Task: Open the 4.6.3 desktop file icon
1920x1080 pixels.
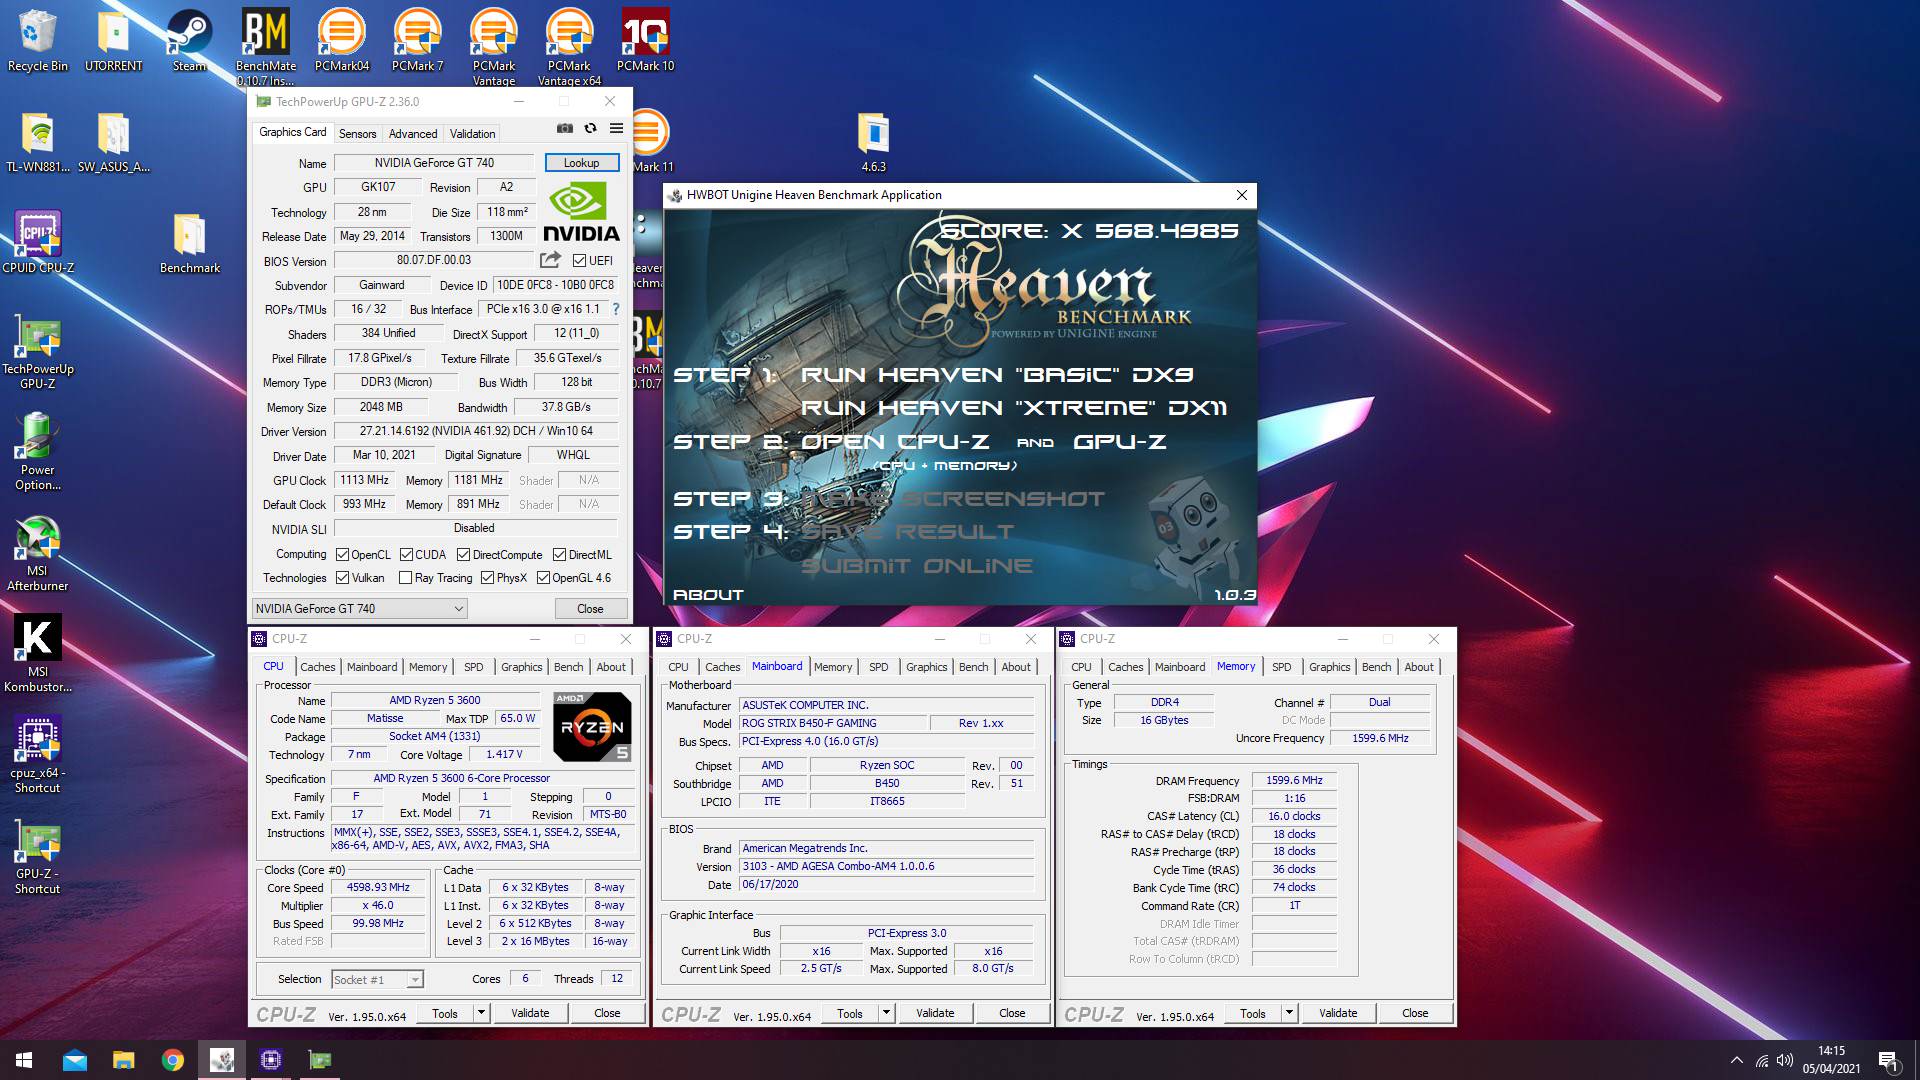Action: pyautogui.click(x=873, y=143)
